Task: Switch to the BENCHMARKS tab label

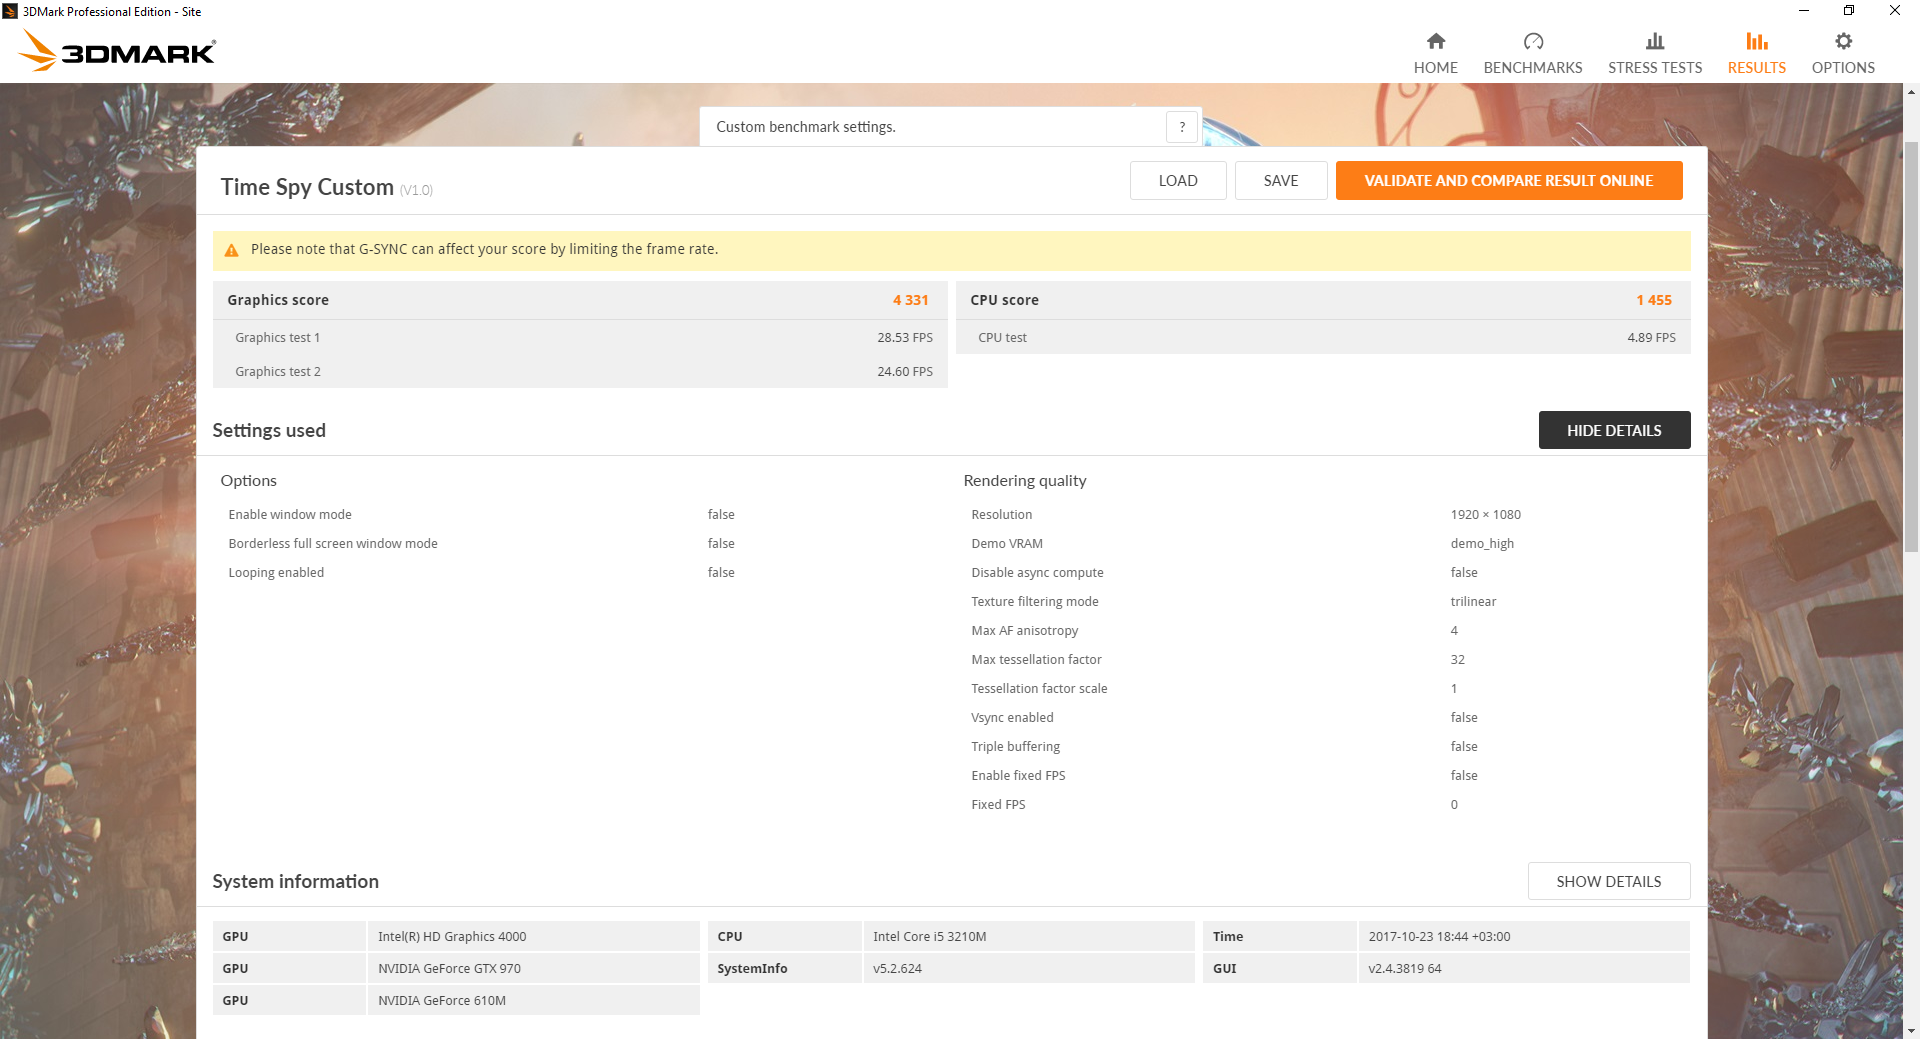Action: point(1533,68)
